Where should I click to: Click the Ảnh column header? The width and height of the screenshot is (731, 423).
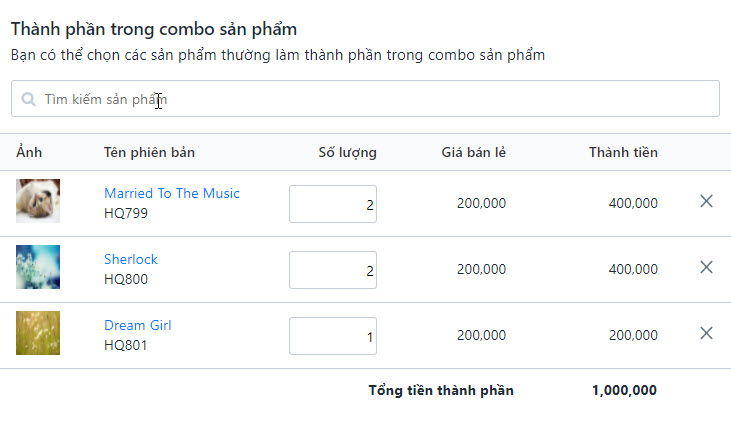click(x=29, y=152)
